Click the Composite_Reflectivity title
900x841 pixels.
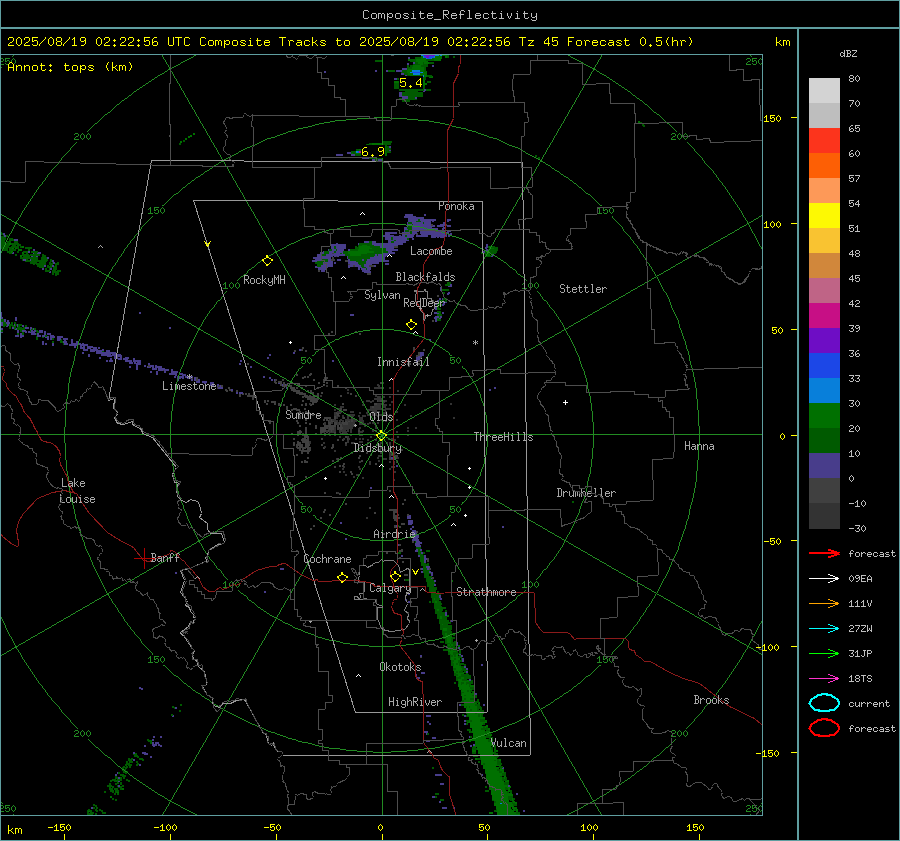pos(450,15)
